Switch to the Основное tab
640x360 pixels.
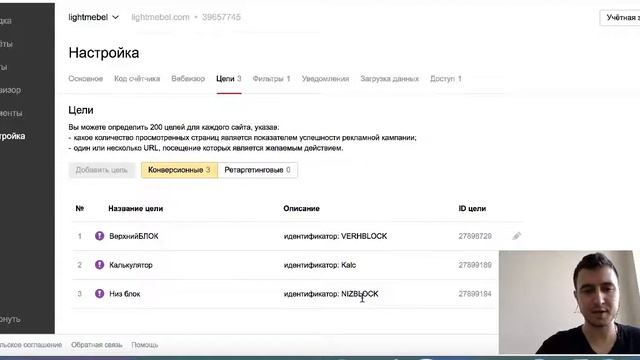[85, 78]
